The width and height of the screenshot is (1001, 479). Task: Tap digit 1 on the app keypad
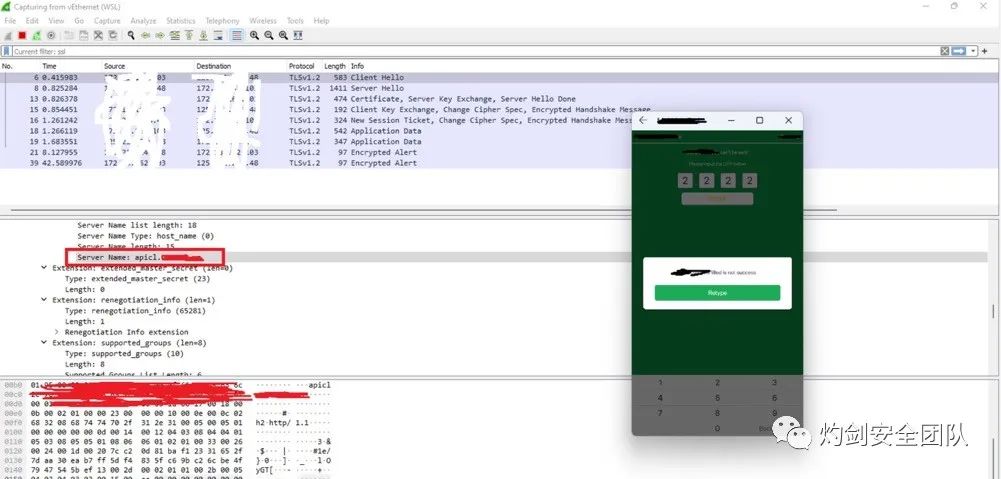point(660,383)
